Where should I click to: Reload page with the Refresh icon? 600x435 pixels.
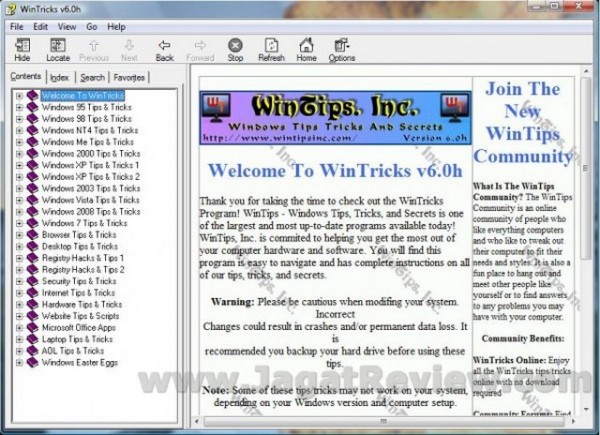(271, 50)
